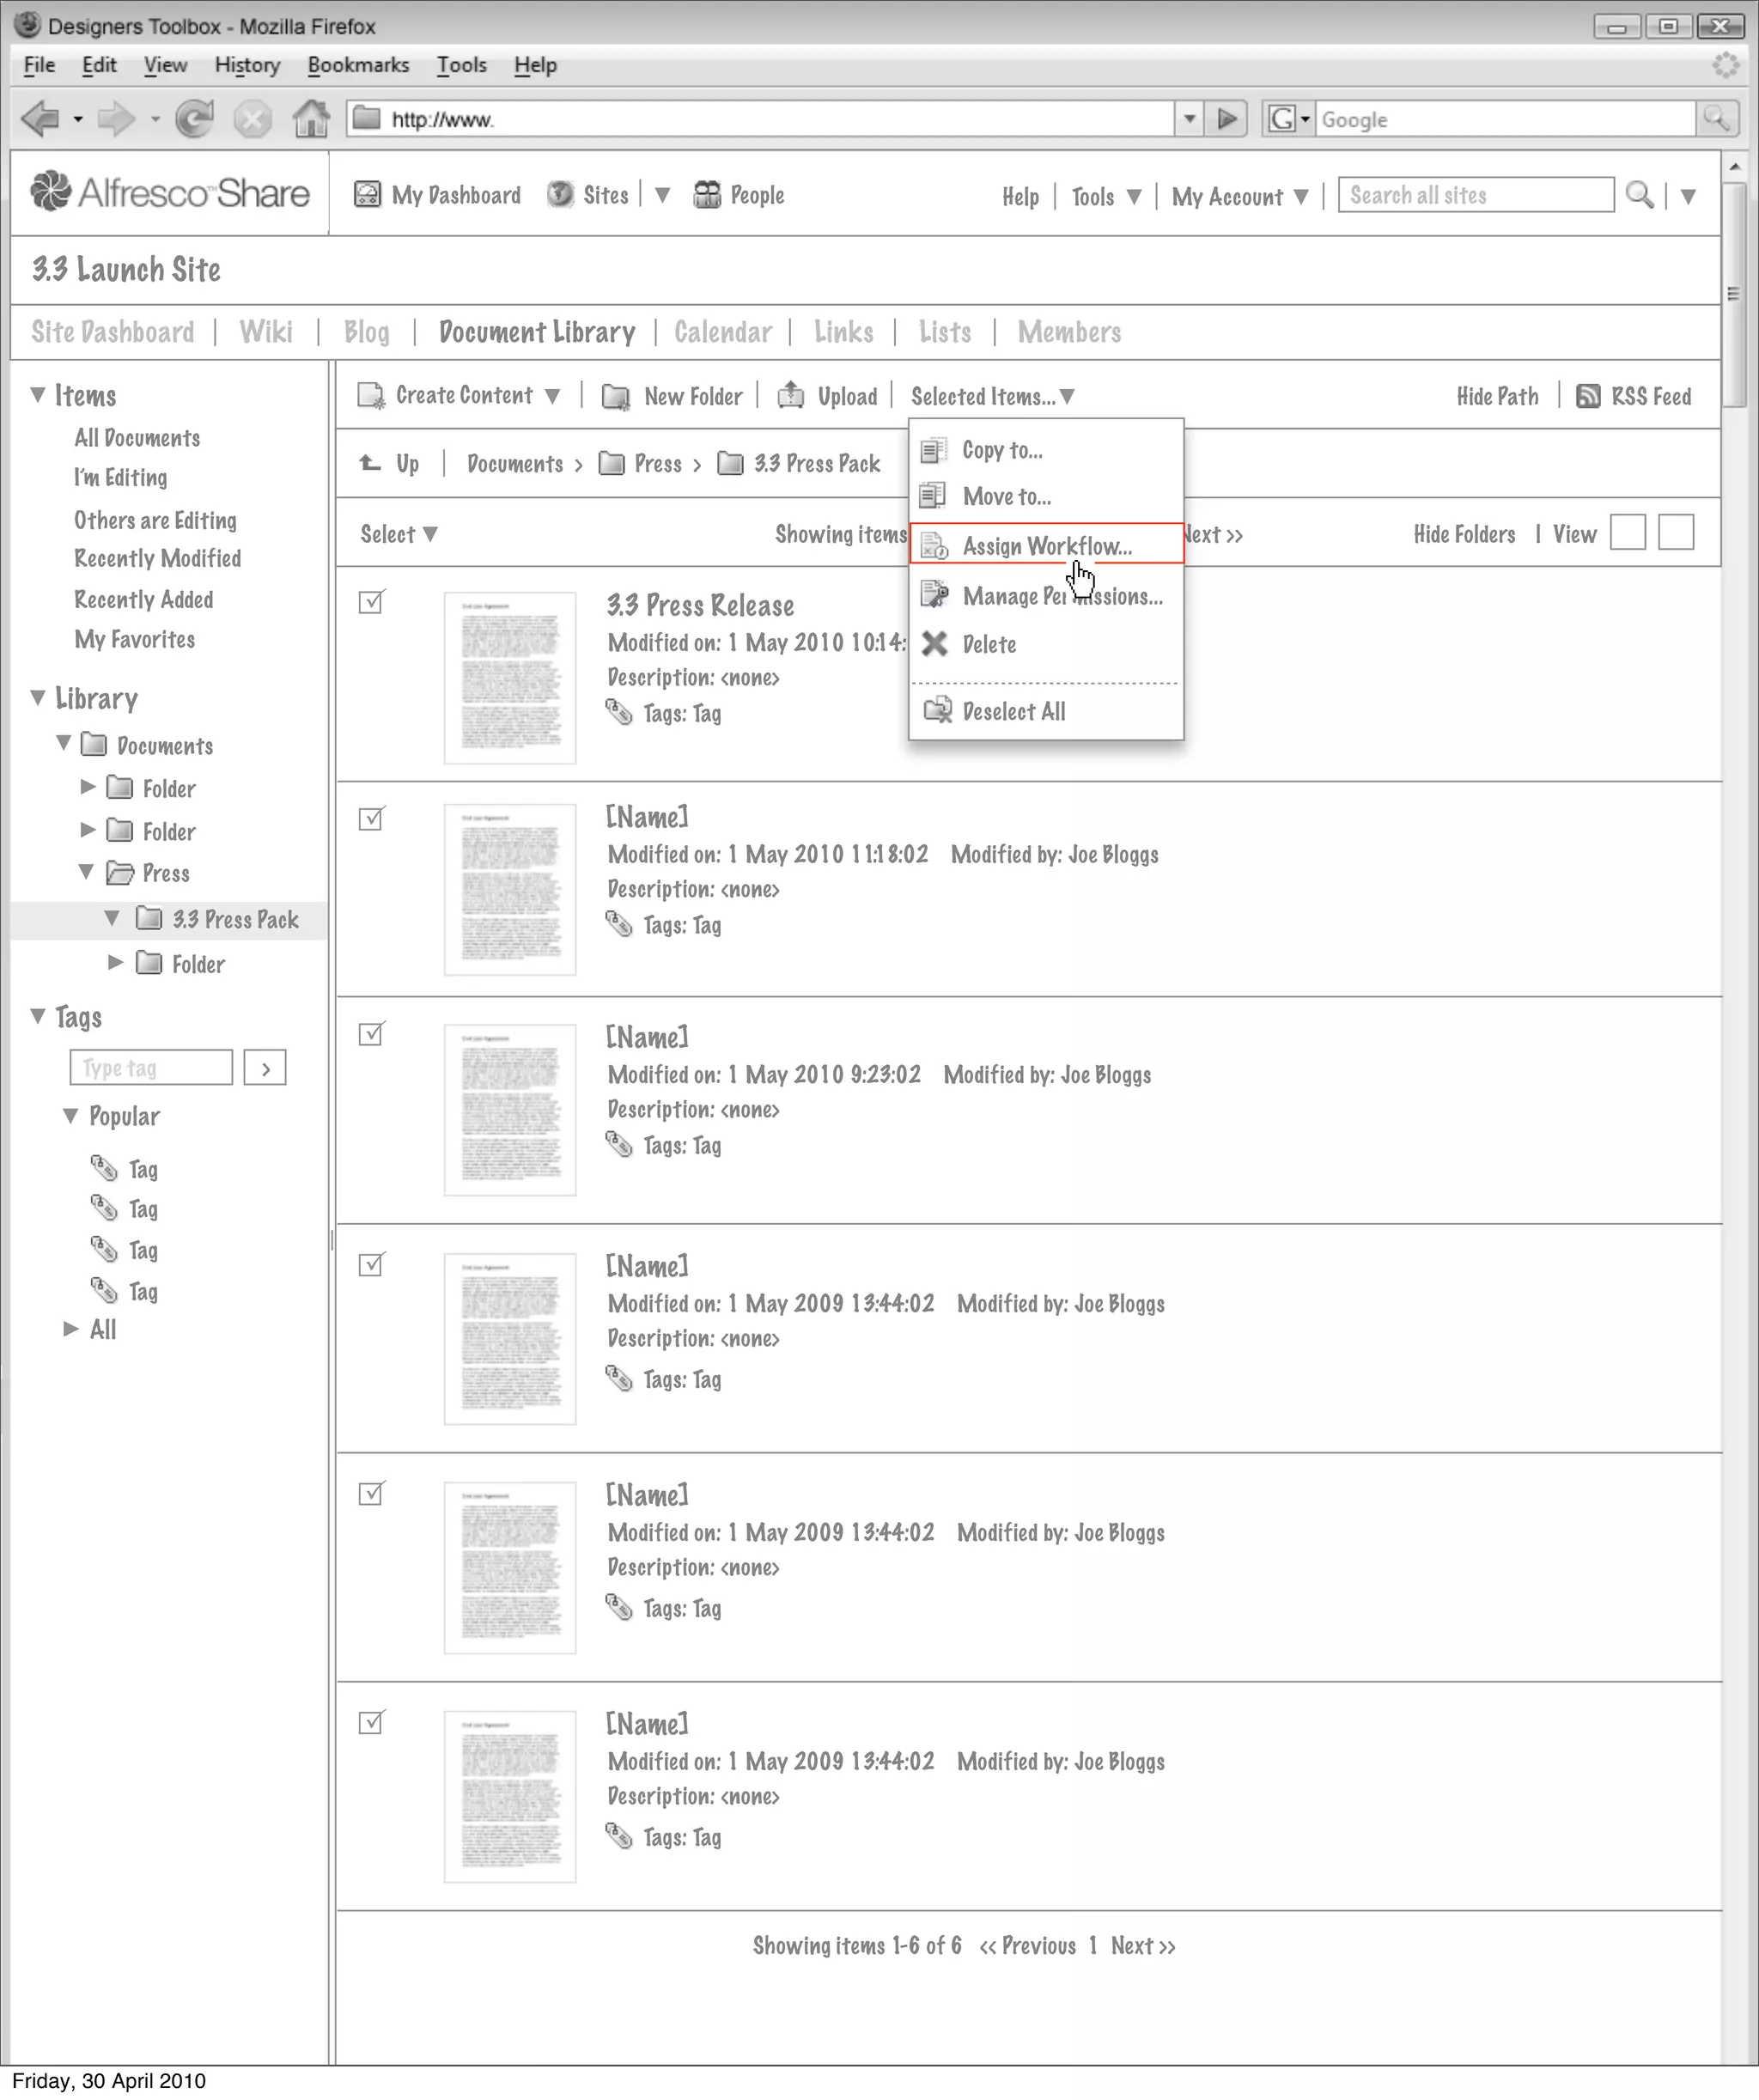1759x2100 pixels.
Task: Click the New Folder icon
Action: click(616, 397)
